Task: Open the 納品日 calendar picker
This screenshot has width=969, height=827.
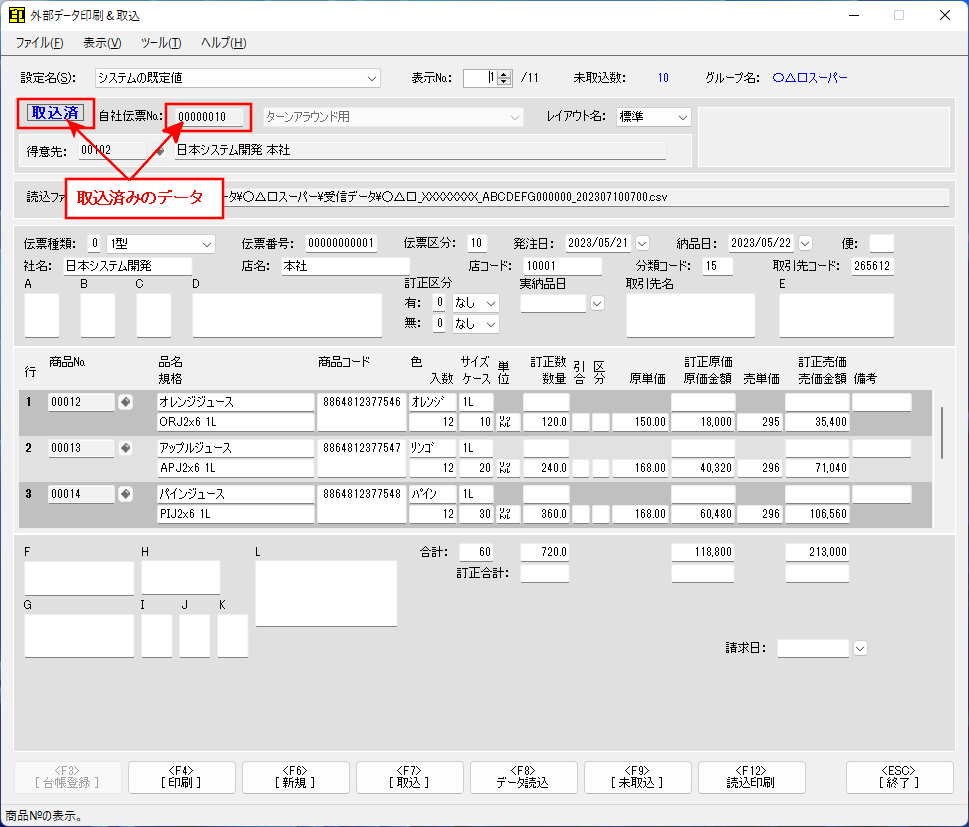Action: point(806,243)
